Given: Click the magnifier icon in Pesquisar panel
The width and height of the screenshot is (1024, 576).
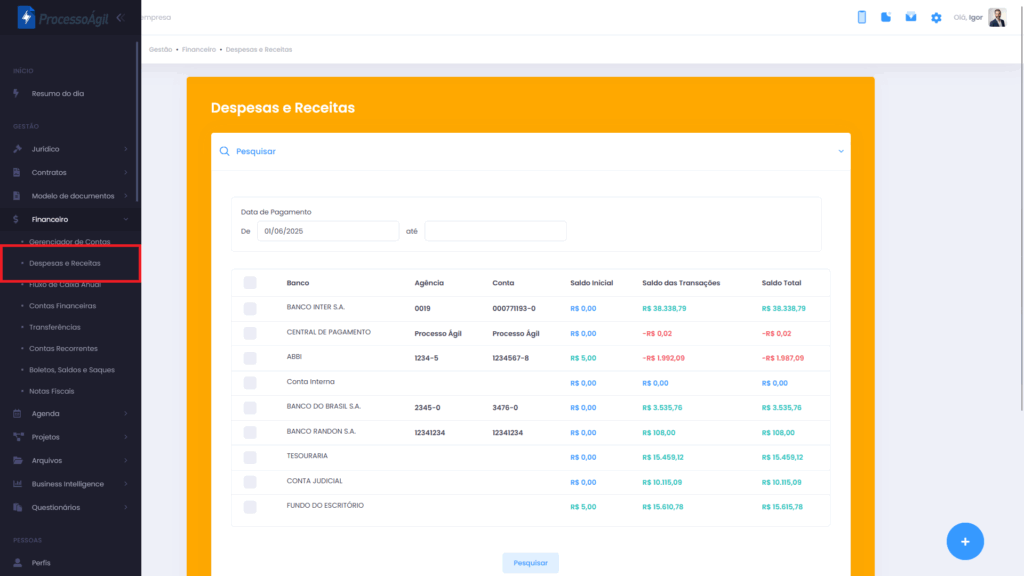Looking at the screenshot, I should [x=225, y=152].
